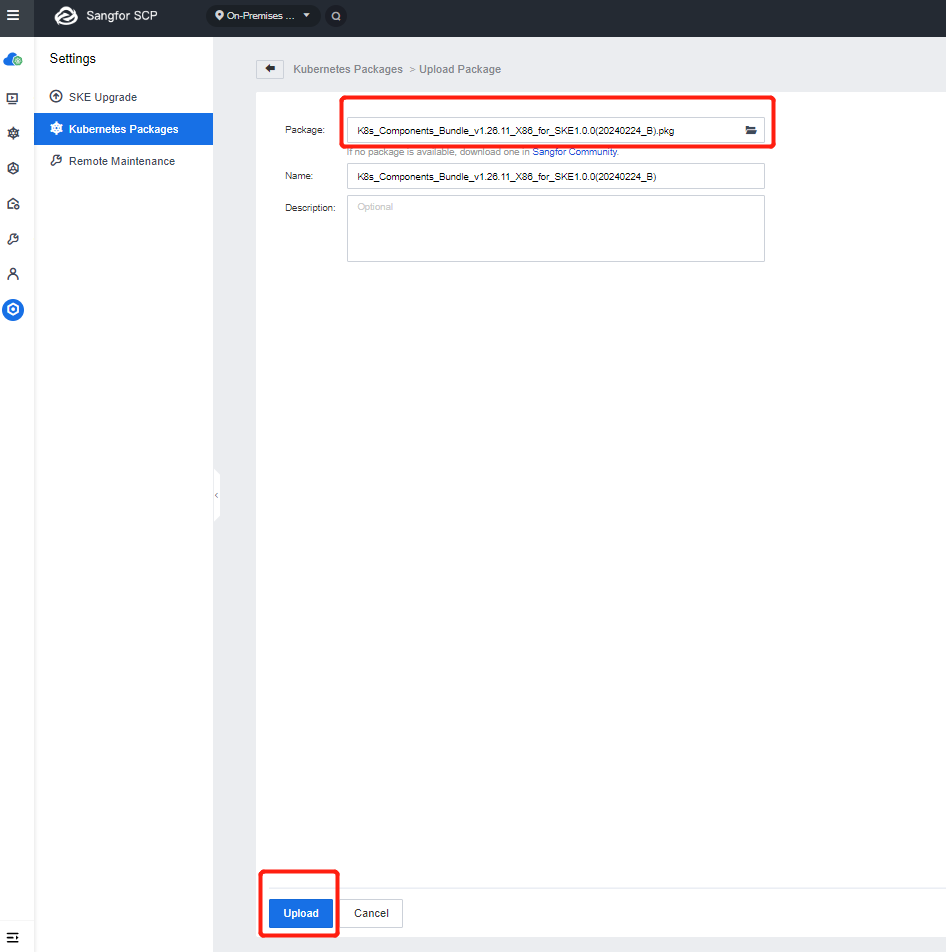The image size is (946, 952).
Task: Open the On-Premises region dropdown
Action: (x=263, y=16)
